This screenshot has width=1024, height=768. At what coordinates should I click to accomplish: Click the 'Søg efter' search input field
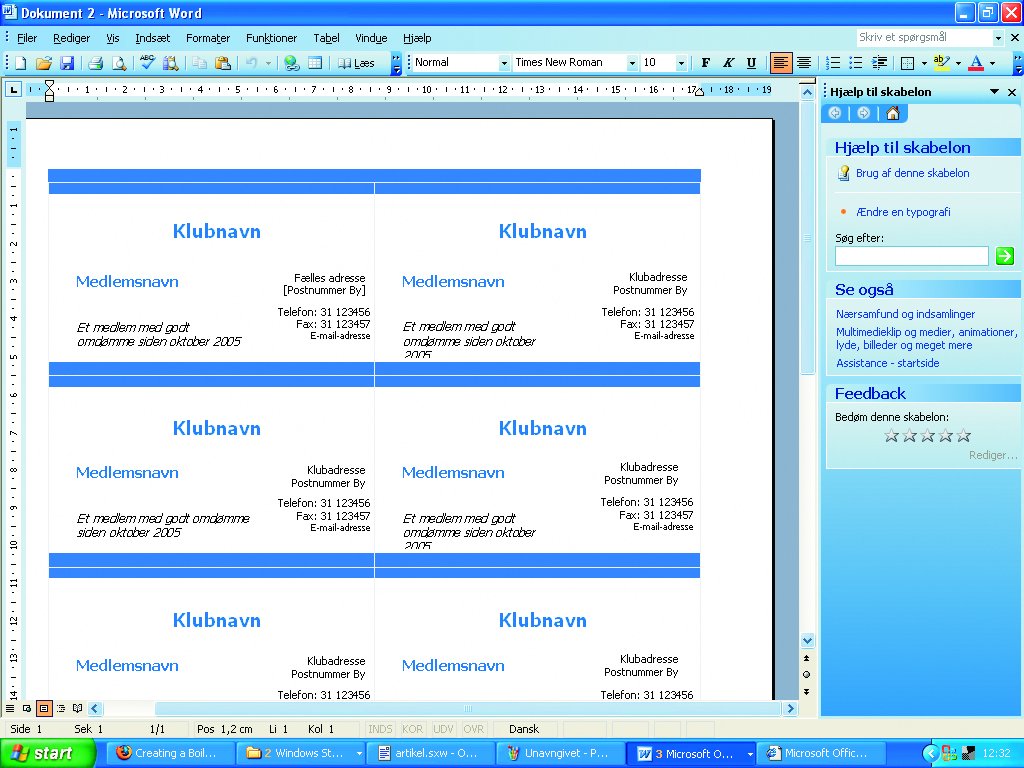tap(911, 256)
